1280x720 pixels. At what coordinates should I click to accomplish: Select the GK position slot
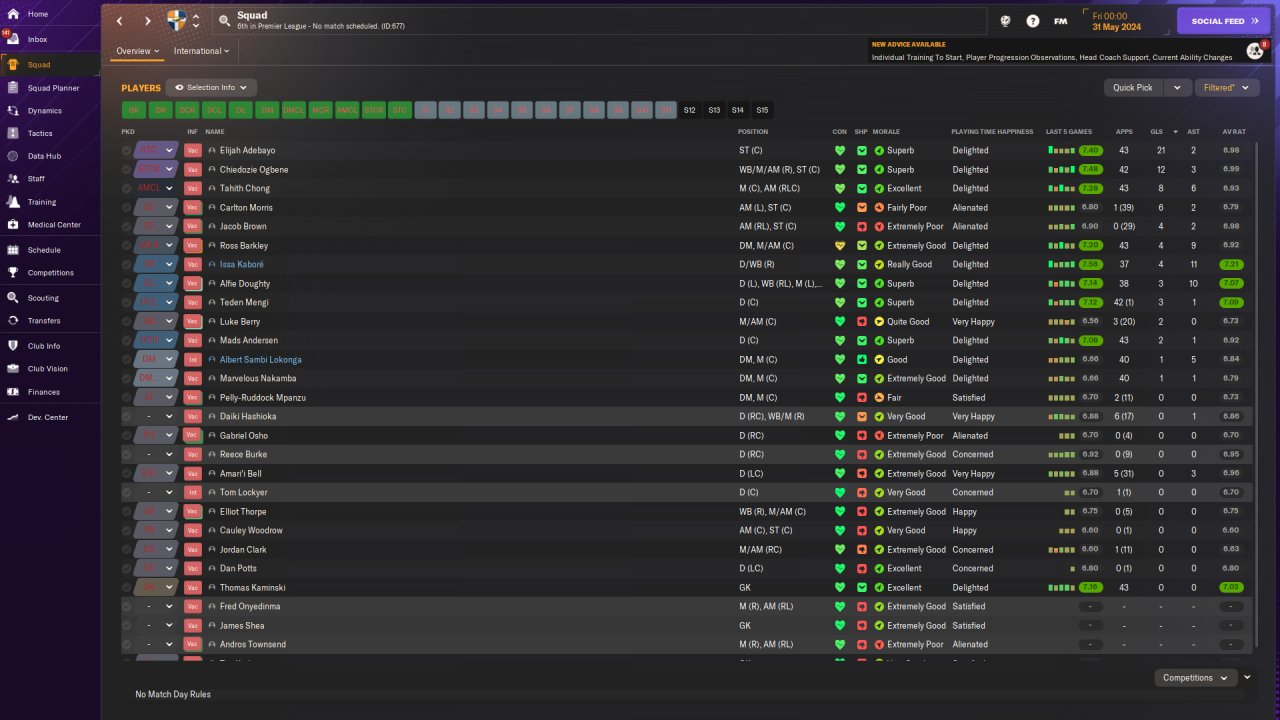(x=134, y=110)
